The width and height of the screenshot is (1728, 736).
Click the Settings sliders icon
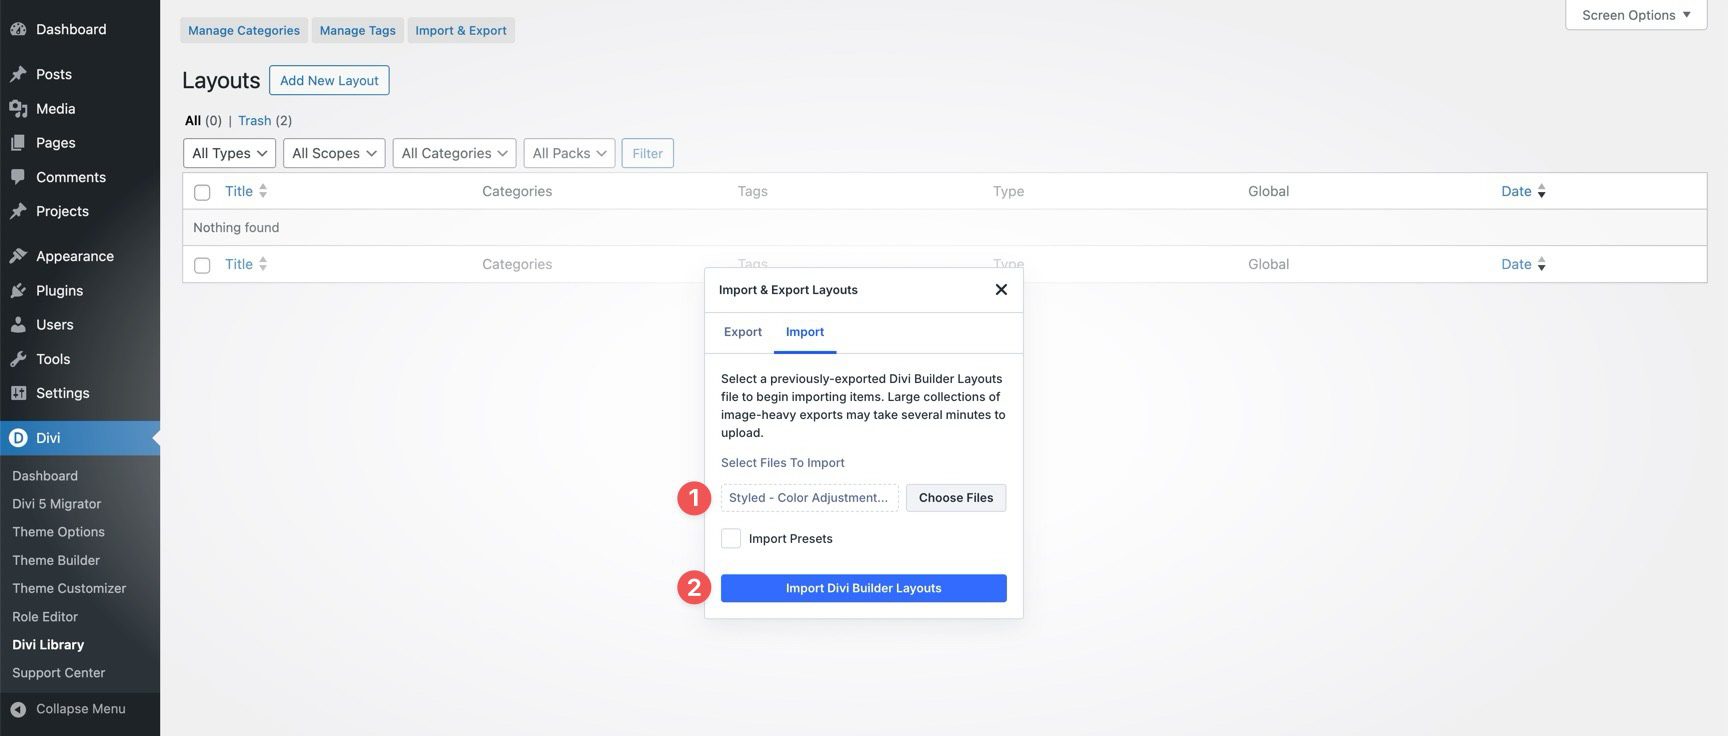tap(18, 393)
